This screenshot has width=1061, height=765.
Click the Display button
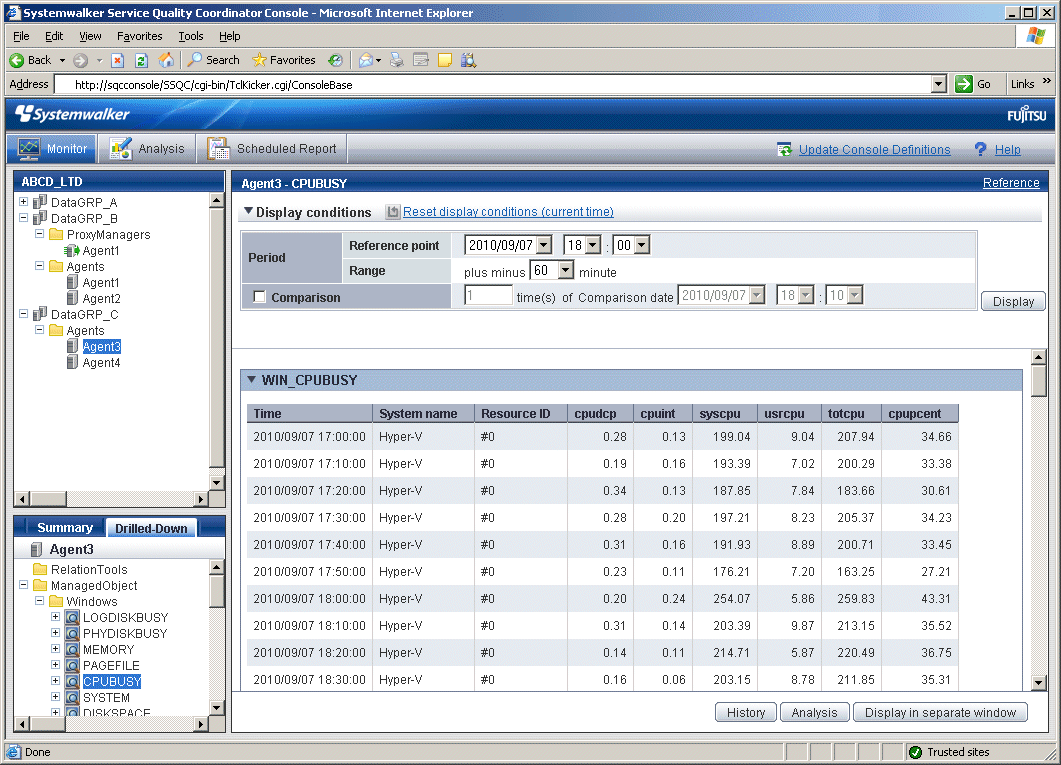coord(1013,301)
